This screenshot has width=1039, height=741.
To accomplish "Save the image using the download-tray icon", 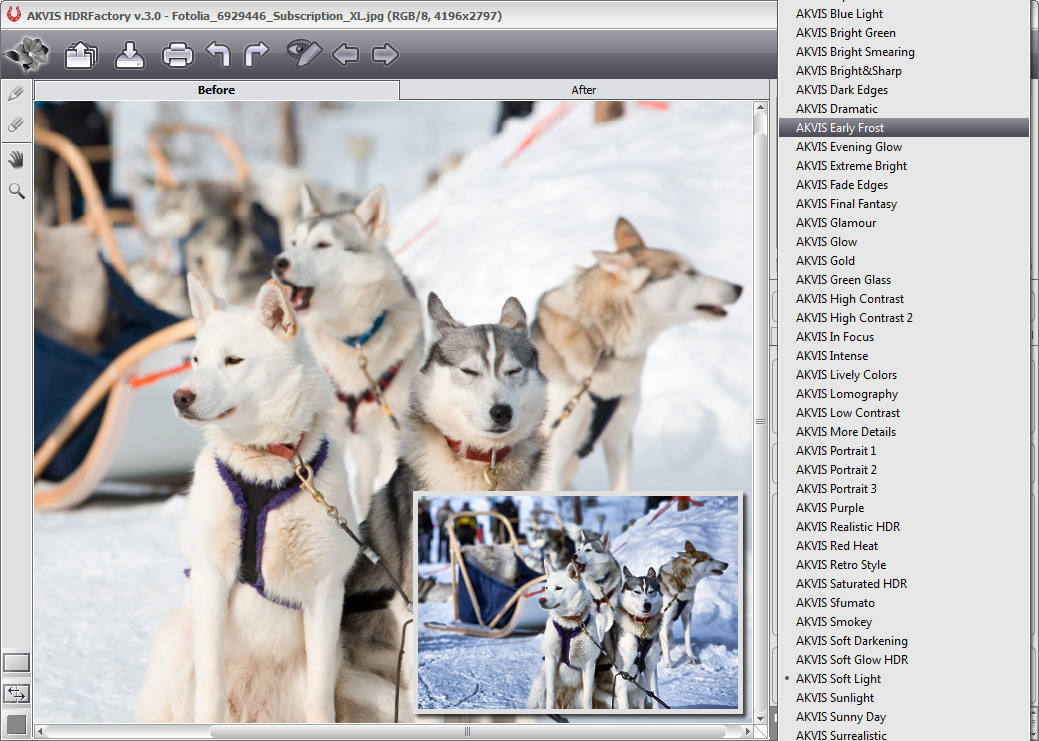I will [130, 54].
